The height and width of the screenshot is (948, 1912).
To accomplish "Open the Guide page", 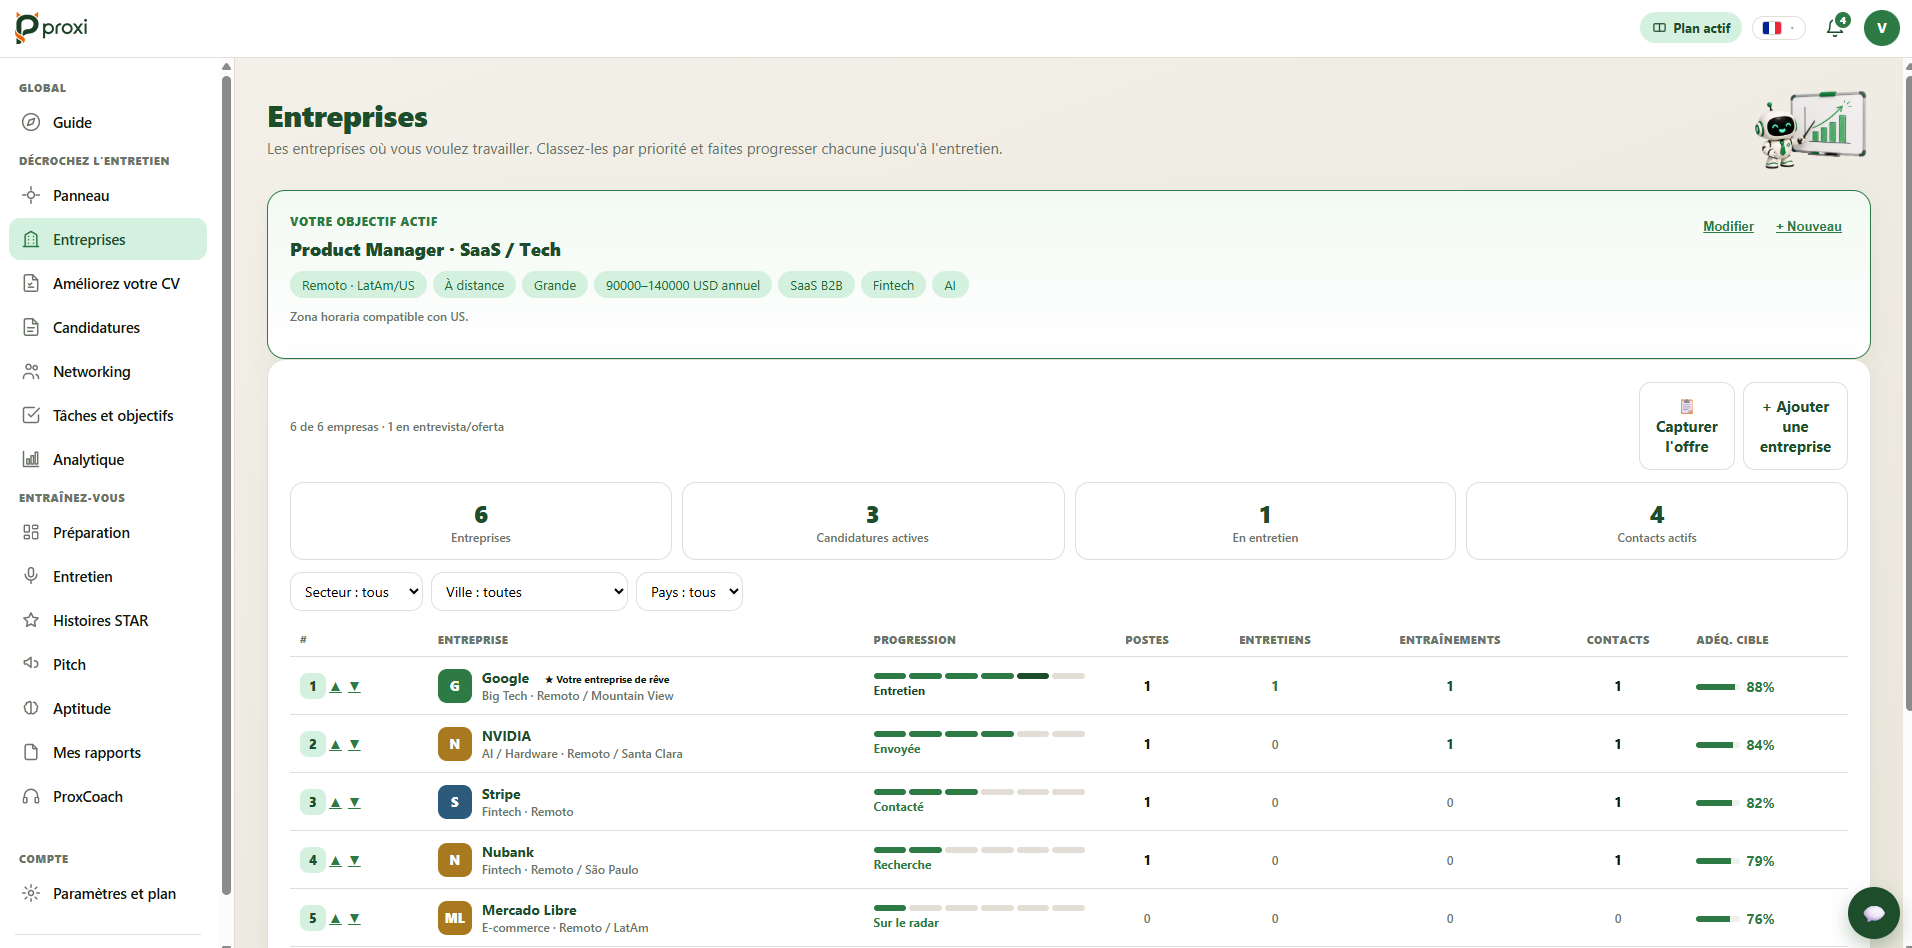I will click(108, 123).
